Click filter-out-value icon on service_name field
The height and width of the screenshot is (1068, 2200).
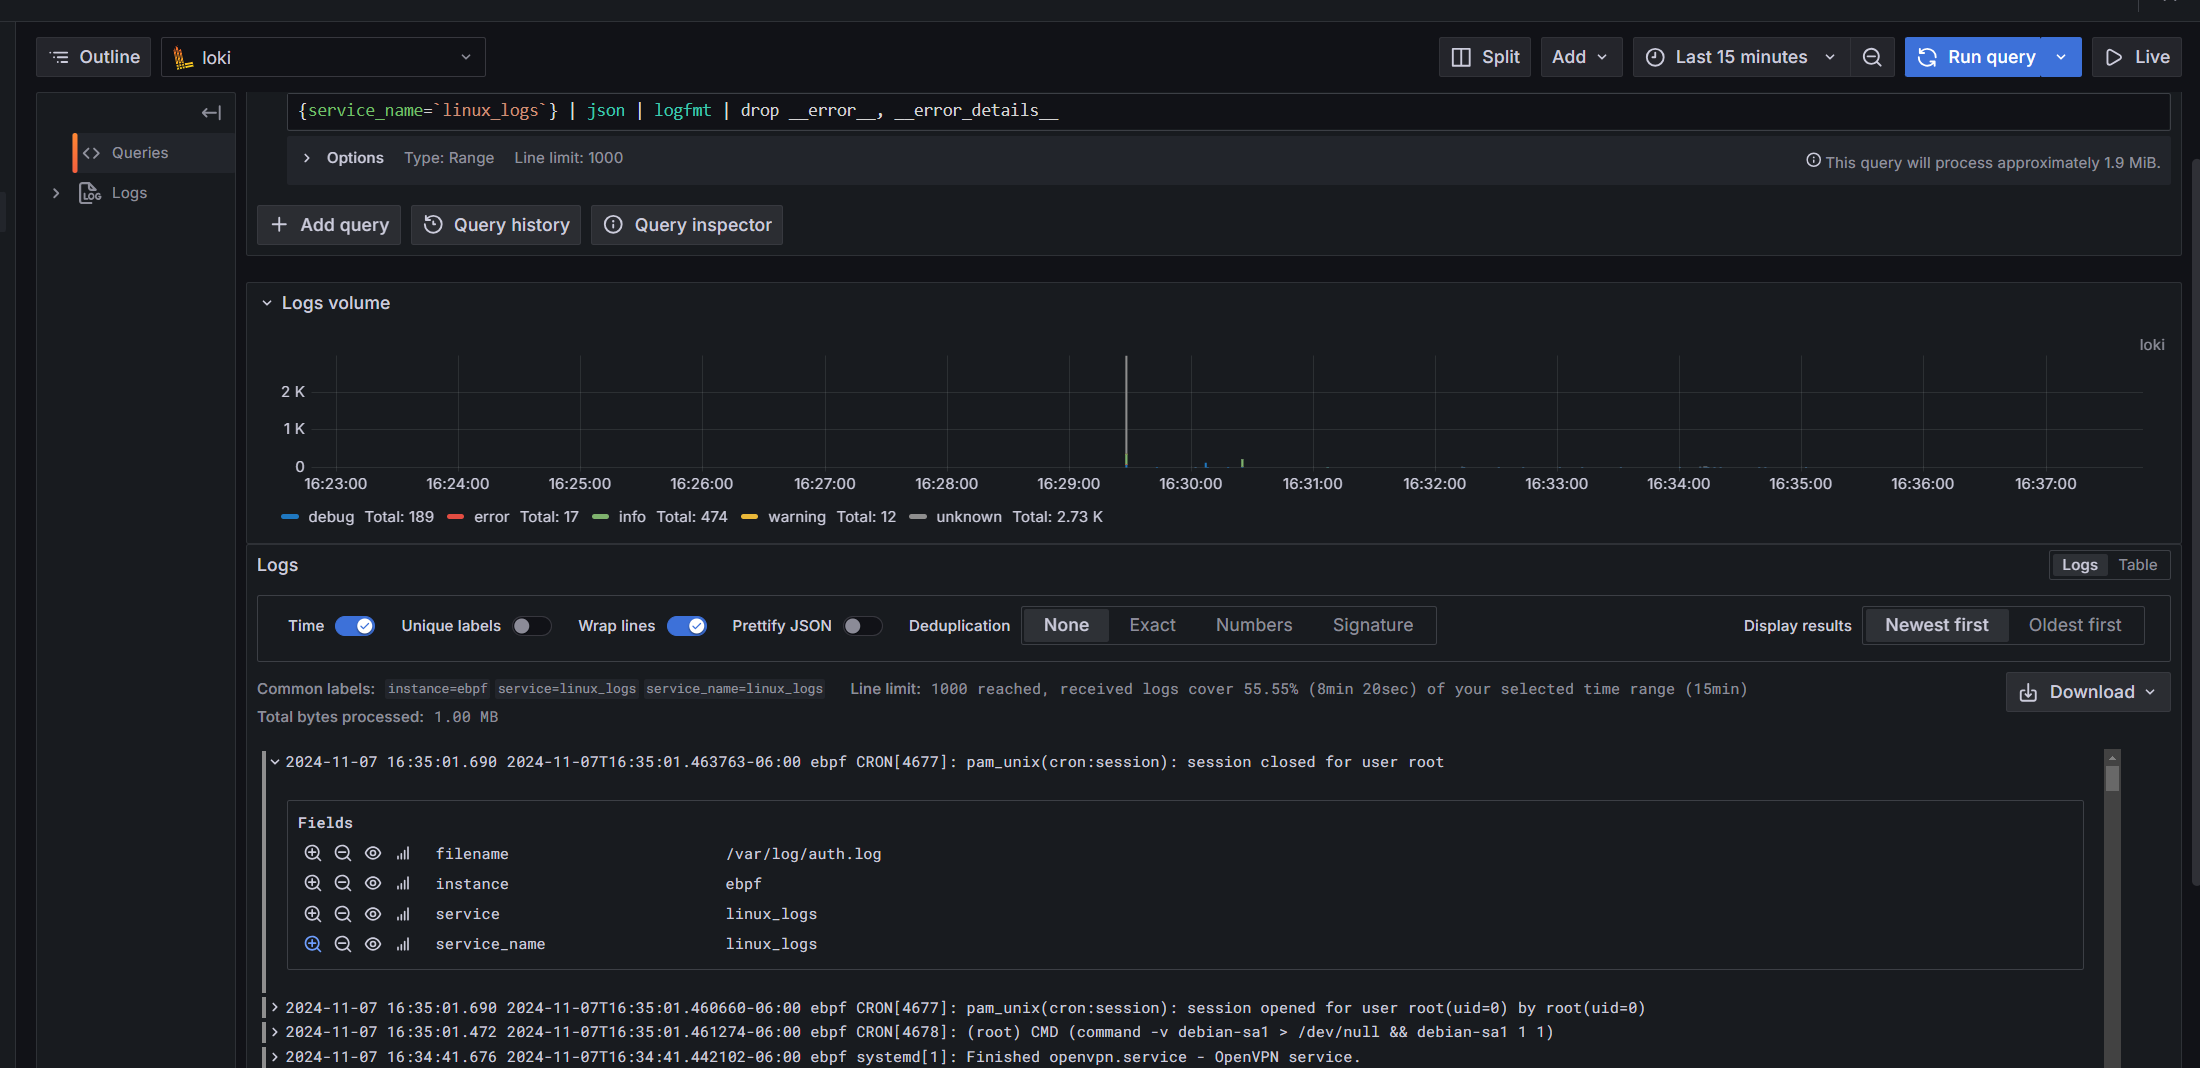343,943
